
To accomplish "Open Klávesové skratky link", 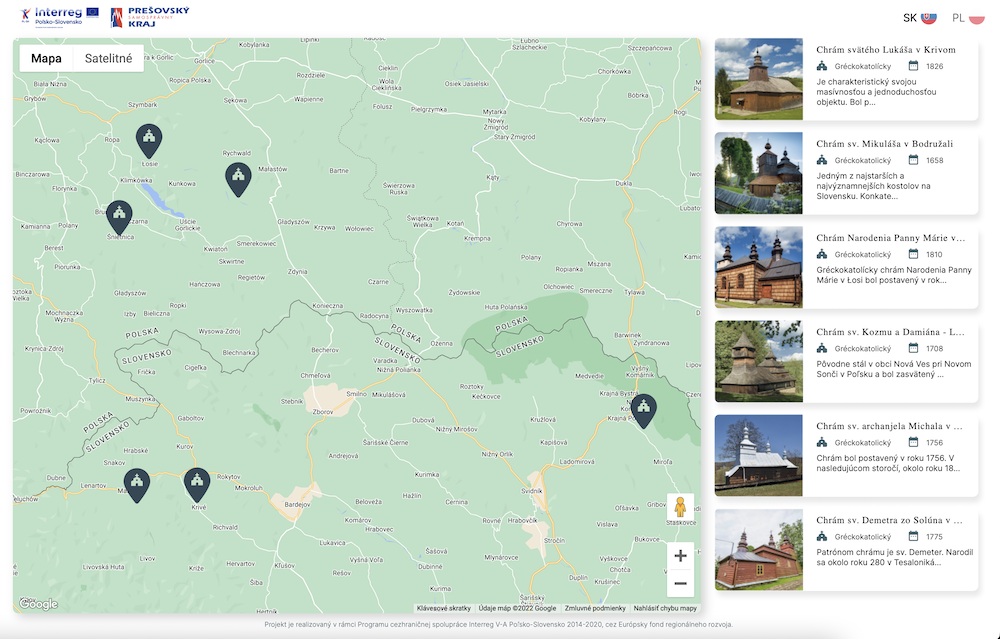I will coord(443,608).
